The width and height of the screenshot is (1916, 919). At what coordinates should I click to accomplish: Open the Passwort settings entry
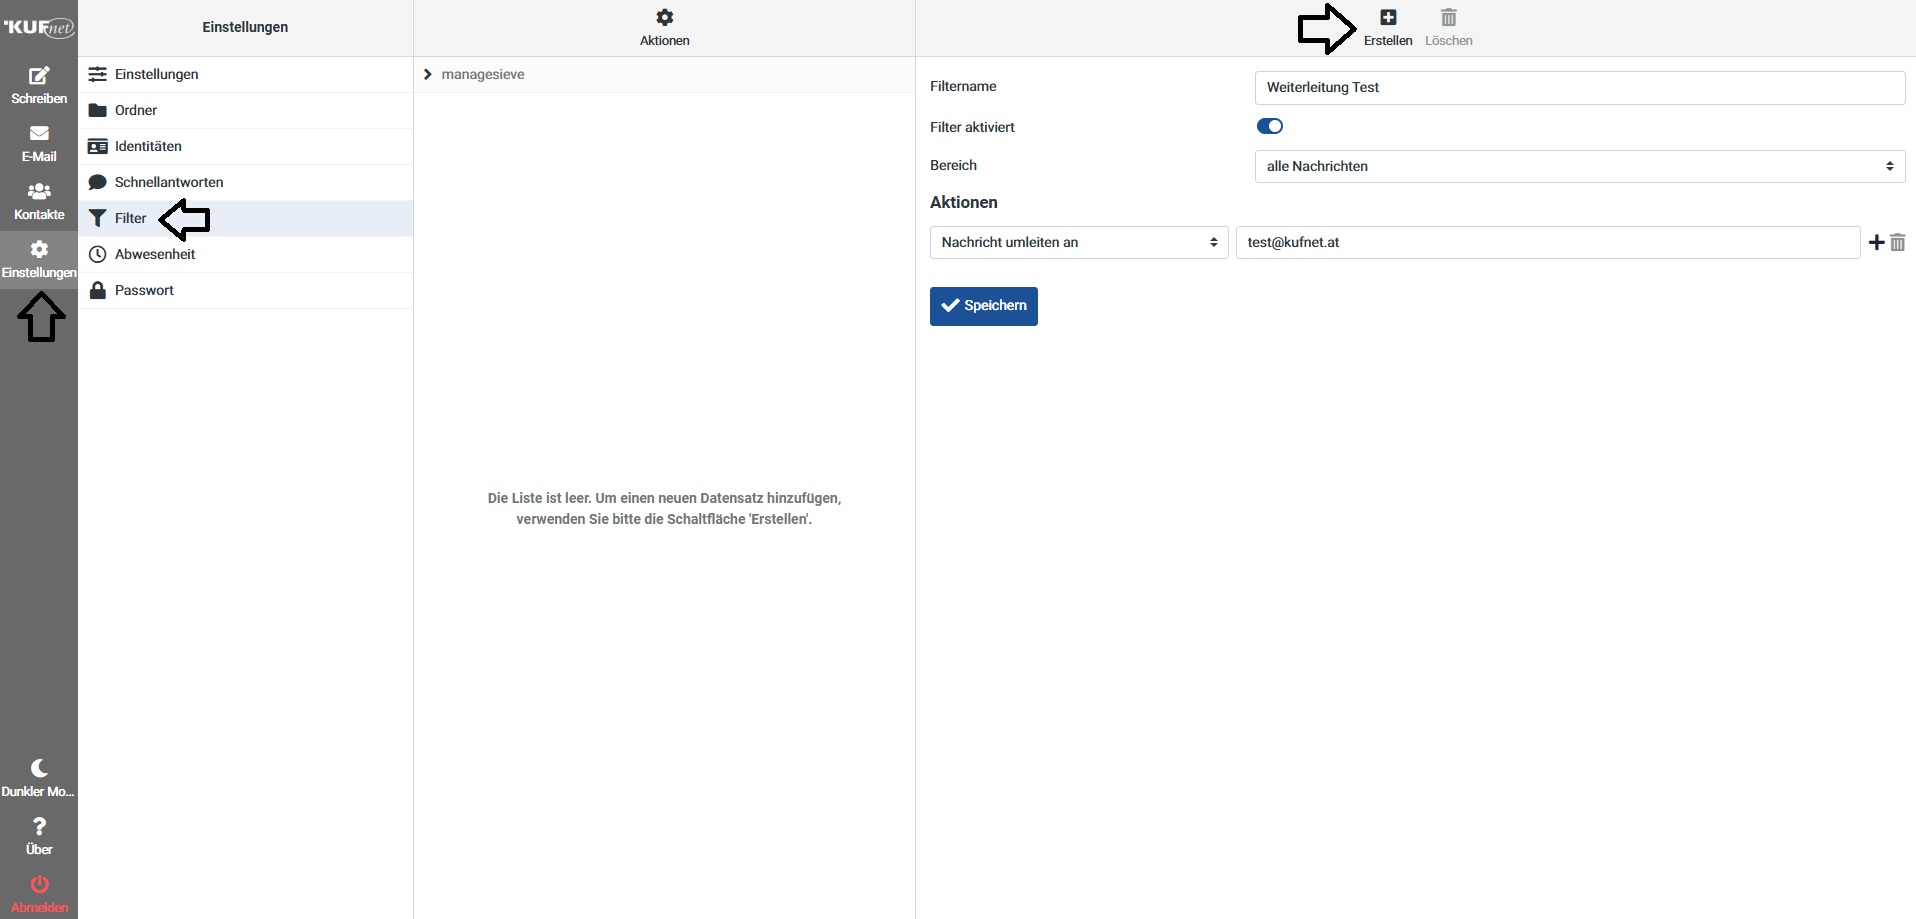point(144,291)
